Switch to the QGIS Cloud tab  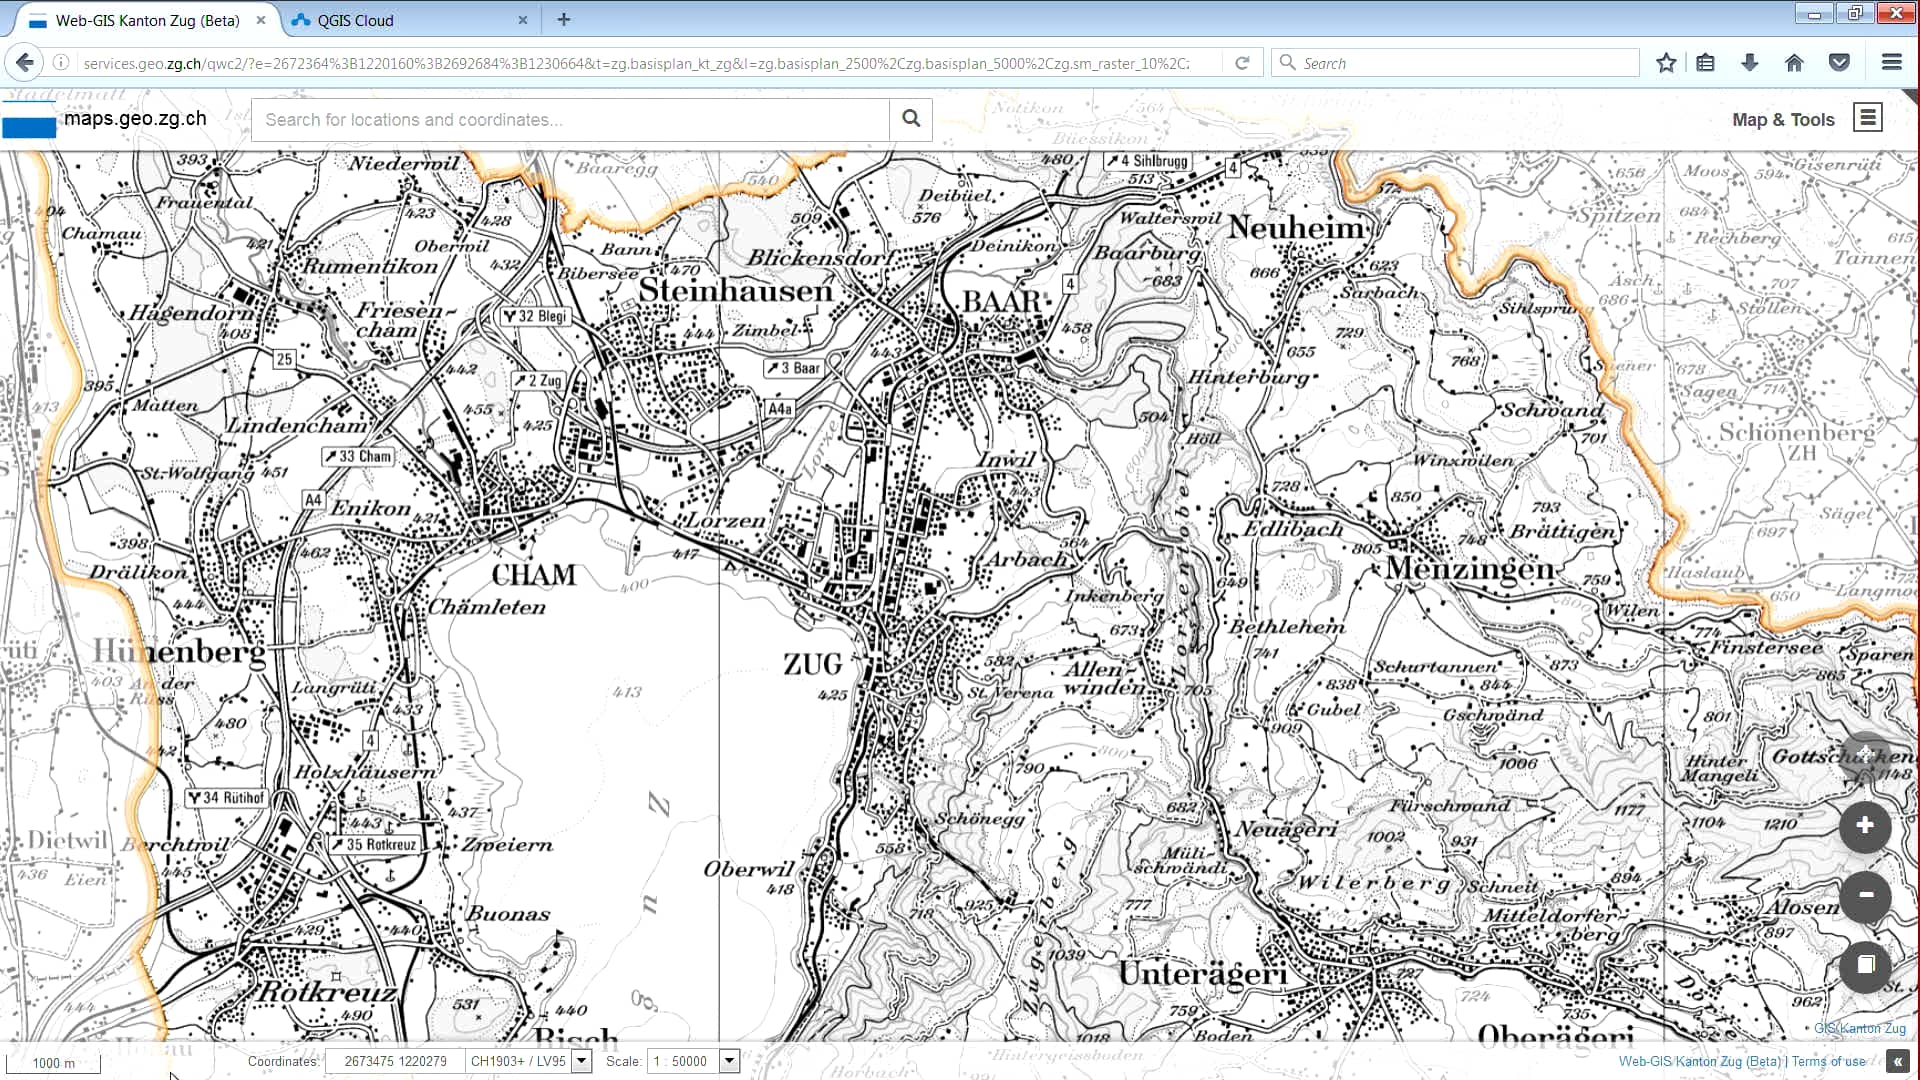(x=410, y=20)
